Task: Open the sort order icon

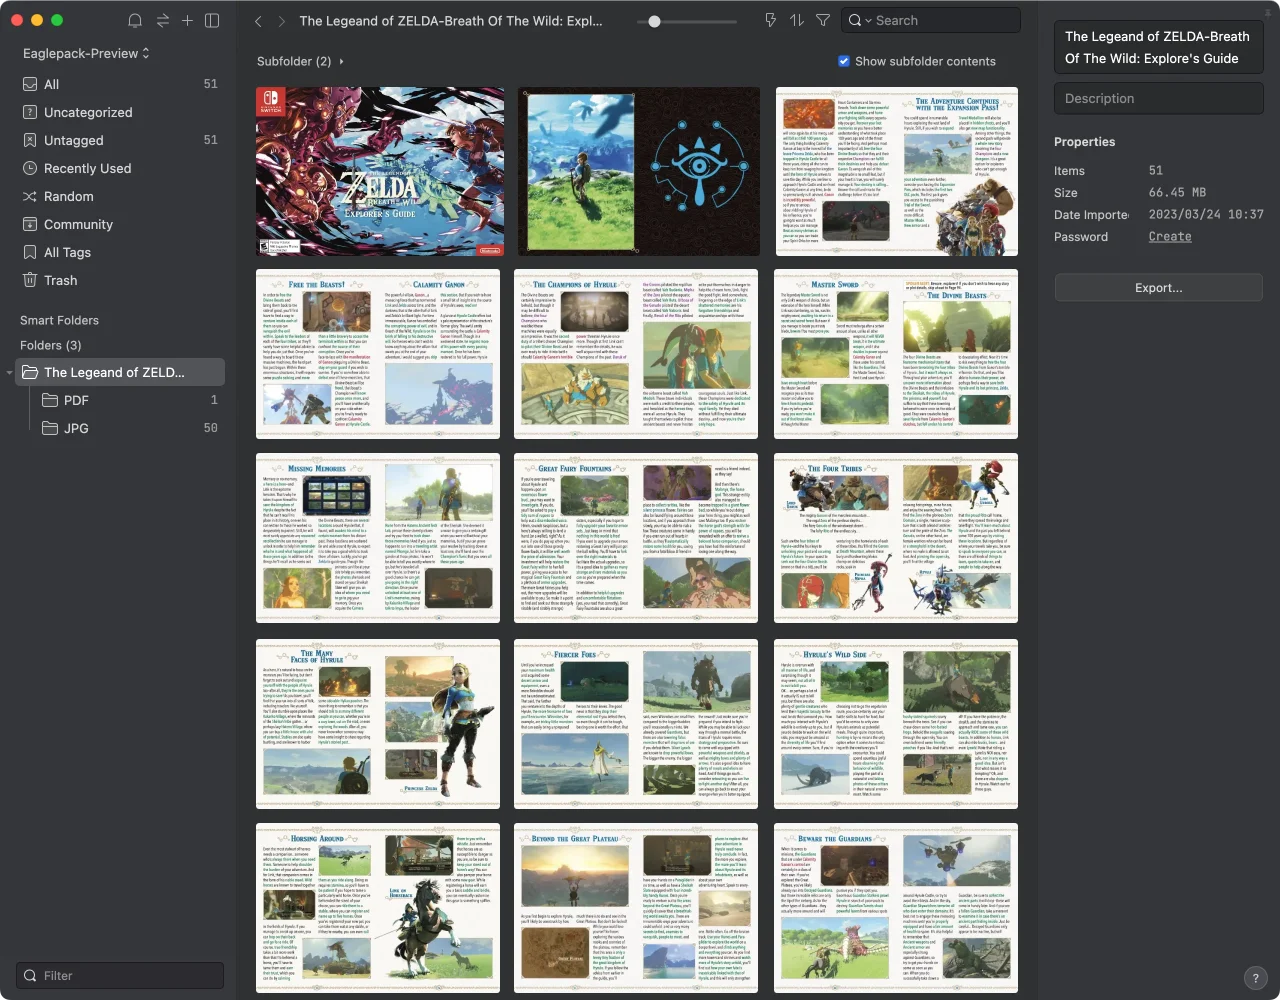Action: tap(797, 20)
